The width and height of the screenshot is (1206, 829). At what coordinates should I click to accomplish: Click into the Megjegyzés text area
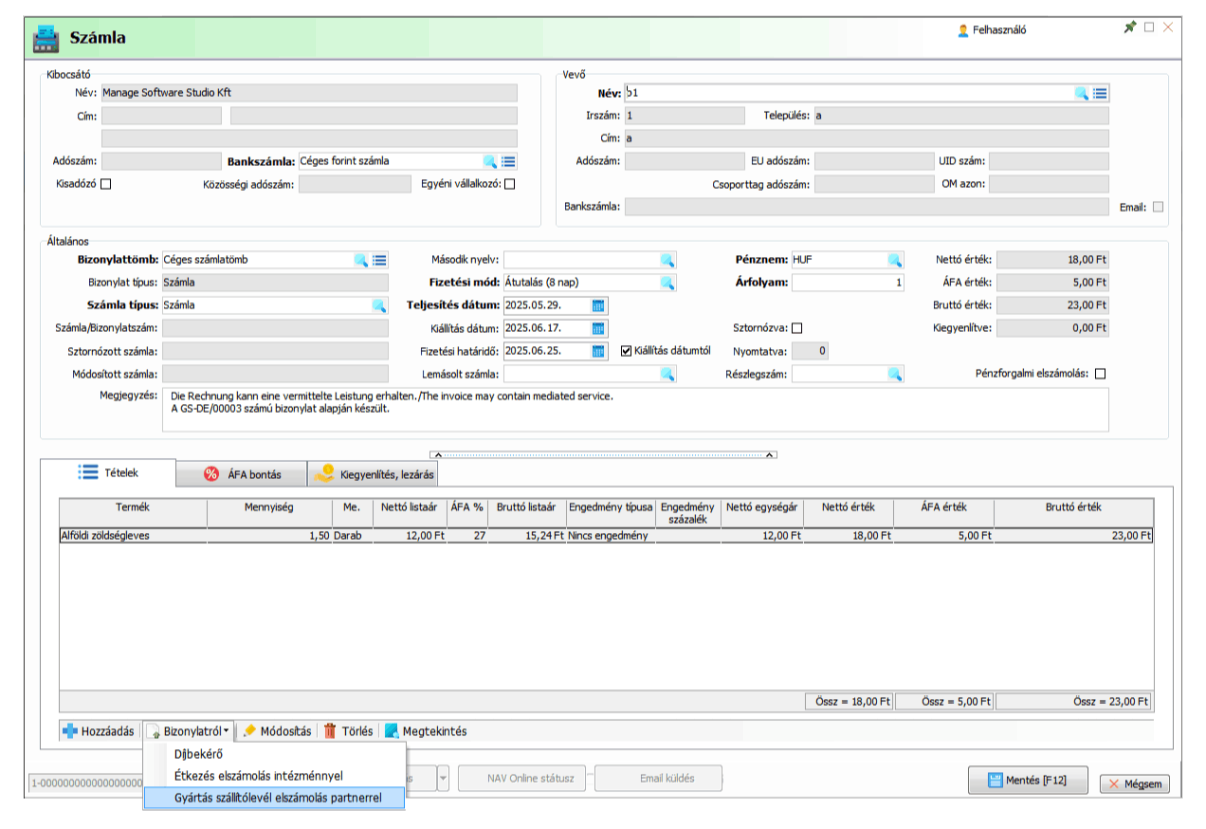coord(634,409)
